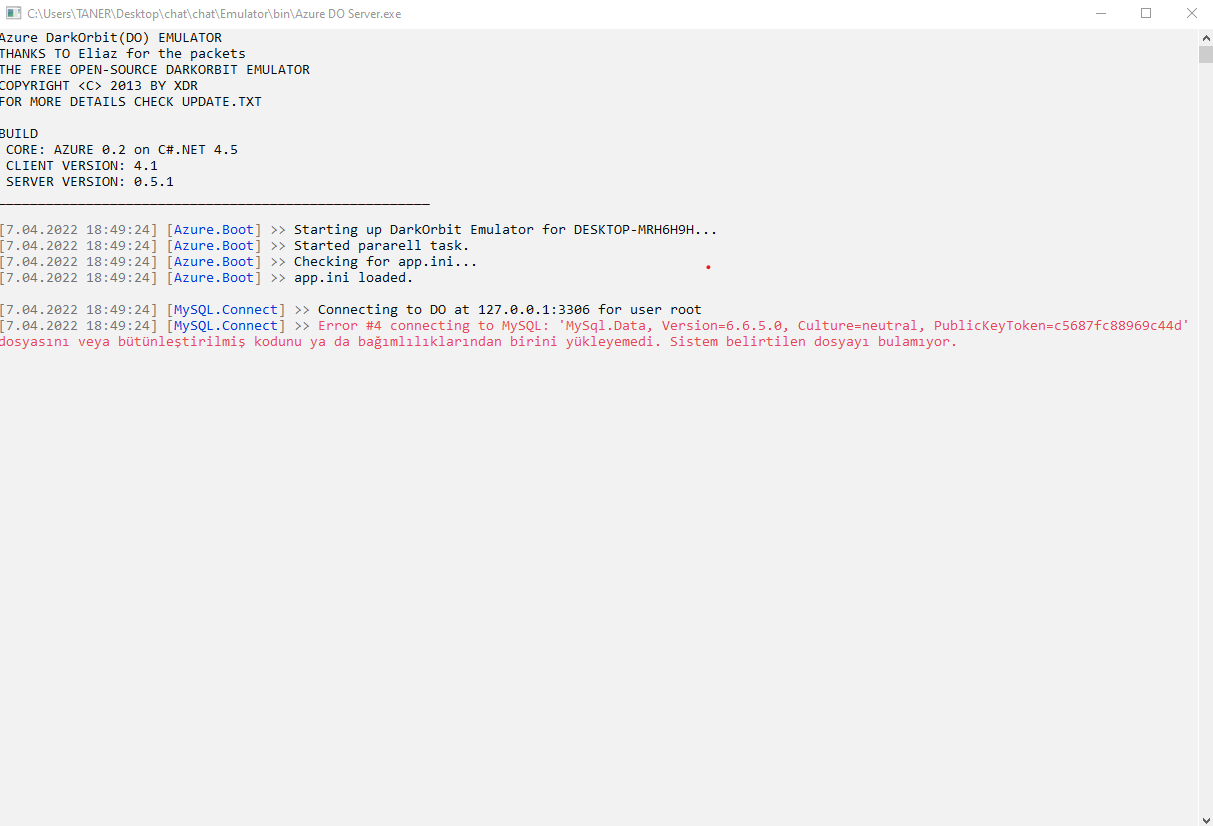Click the 'BUILD' heading text

click(x=19, y=134)
